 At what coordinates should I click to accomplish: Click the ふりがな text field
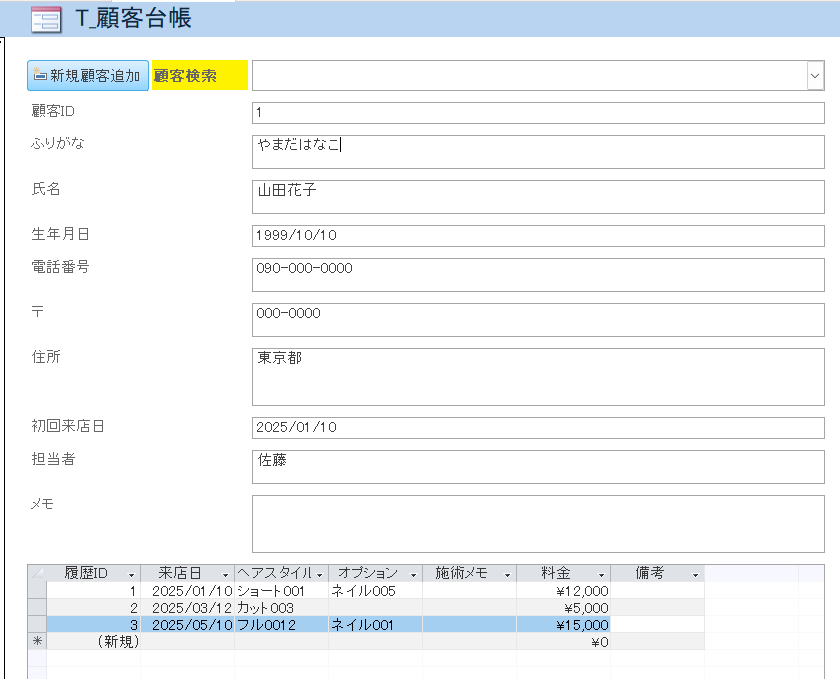[537, 152]
